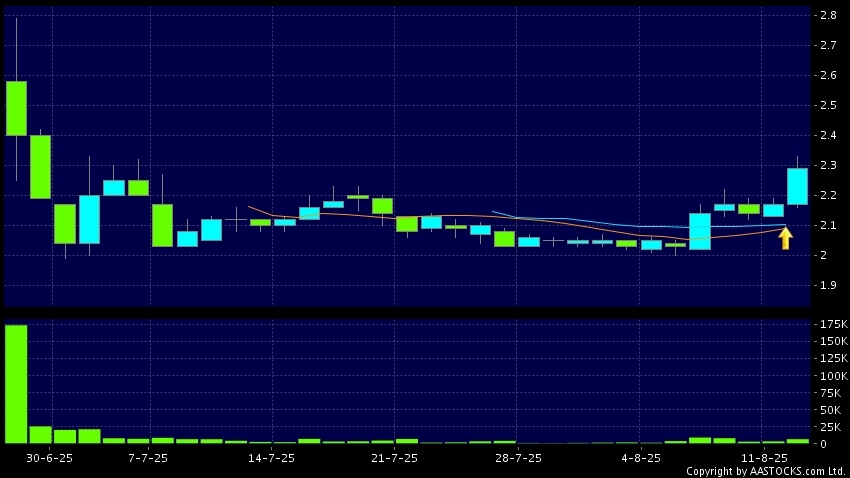Viewport: 850px width, 478px height.
Task: Click the 2.3 price axis label
Action: (828, 165)
